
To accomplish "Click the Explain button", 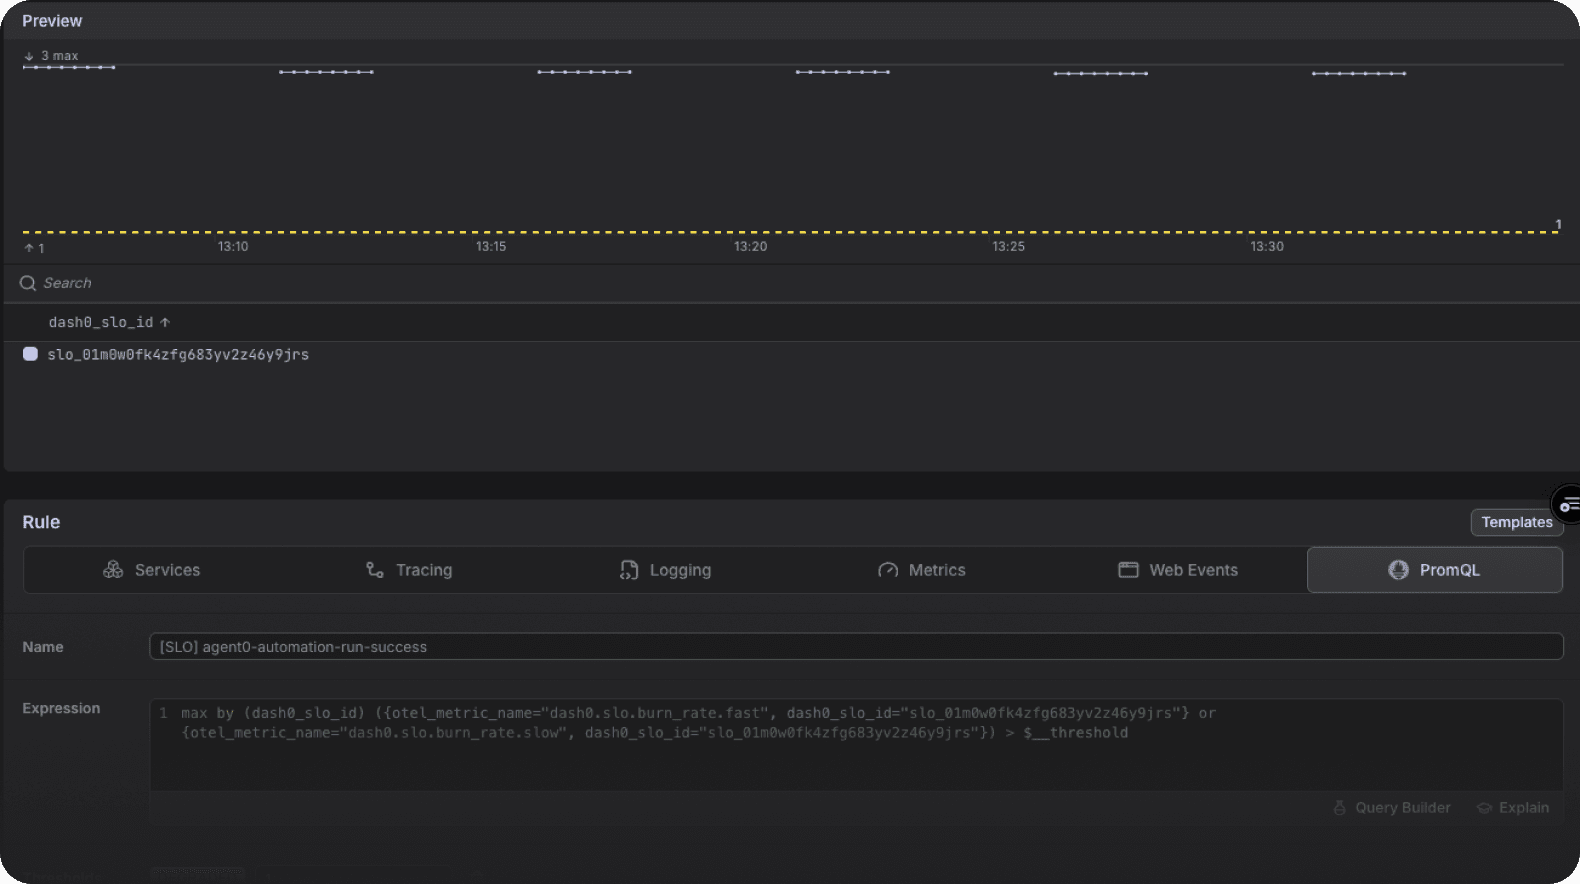I will 1513,808.
